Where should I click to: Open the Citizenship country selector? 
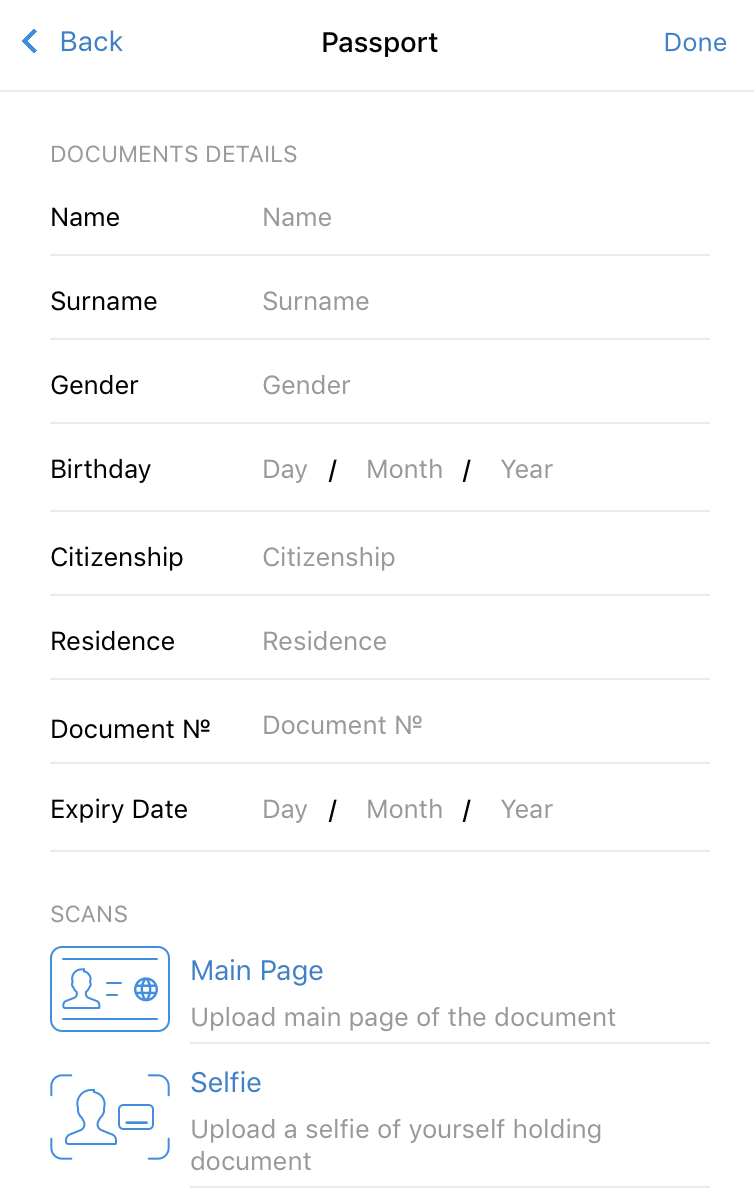[485, 558]
